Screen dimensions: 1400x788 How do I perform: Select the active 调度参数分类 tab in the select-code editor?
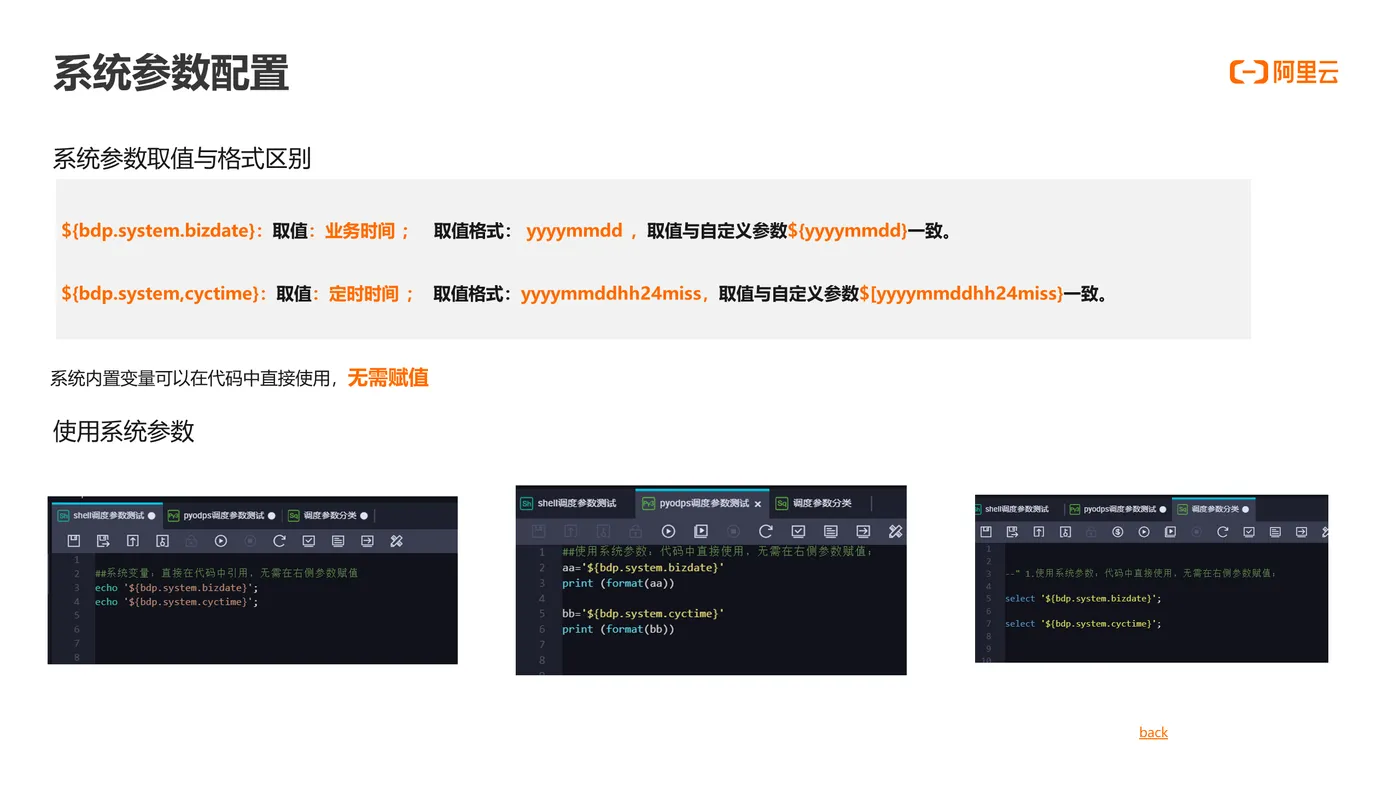pos(1213,509)
